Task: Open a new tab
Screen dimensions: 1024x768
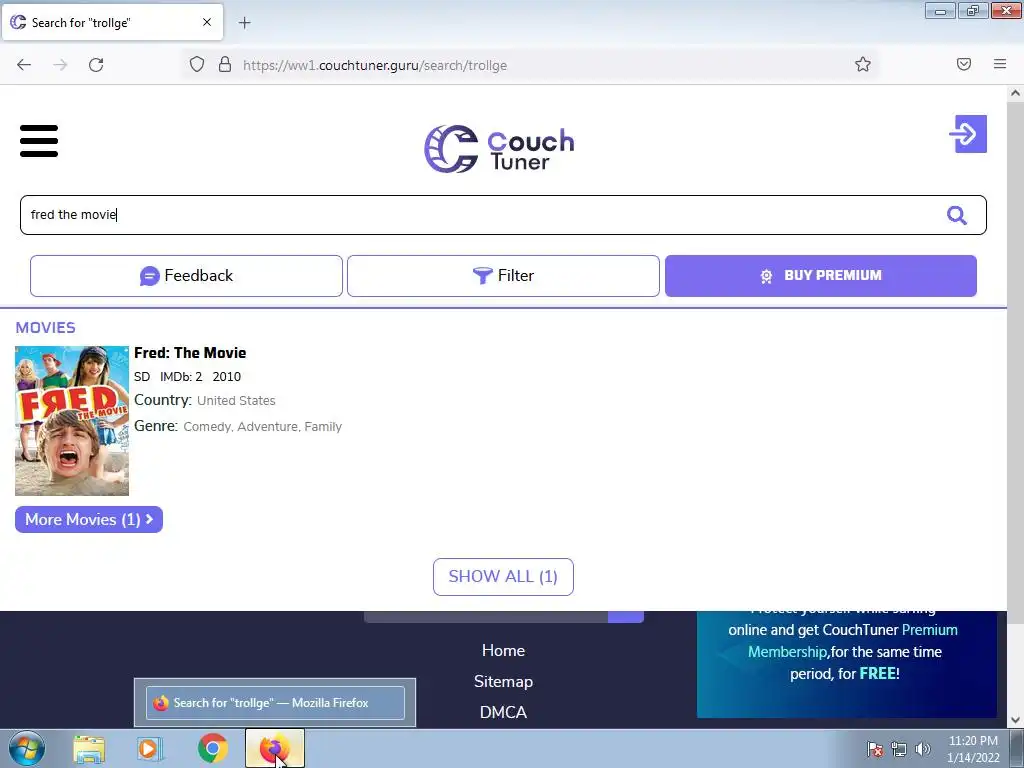Action: click(x=244, y=23)
